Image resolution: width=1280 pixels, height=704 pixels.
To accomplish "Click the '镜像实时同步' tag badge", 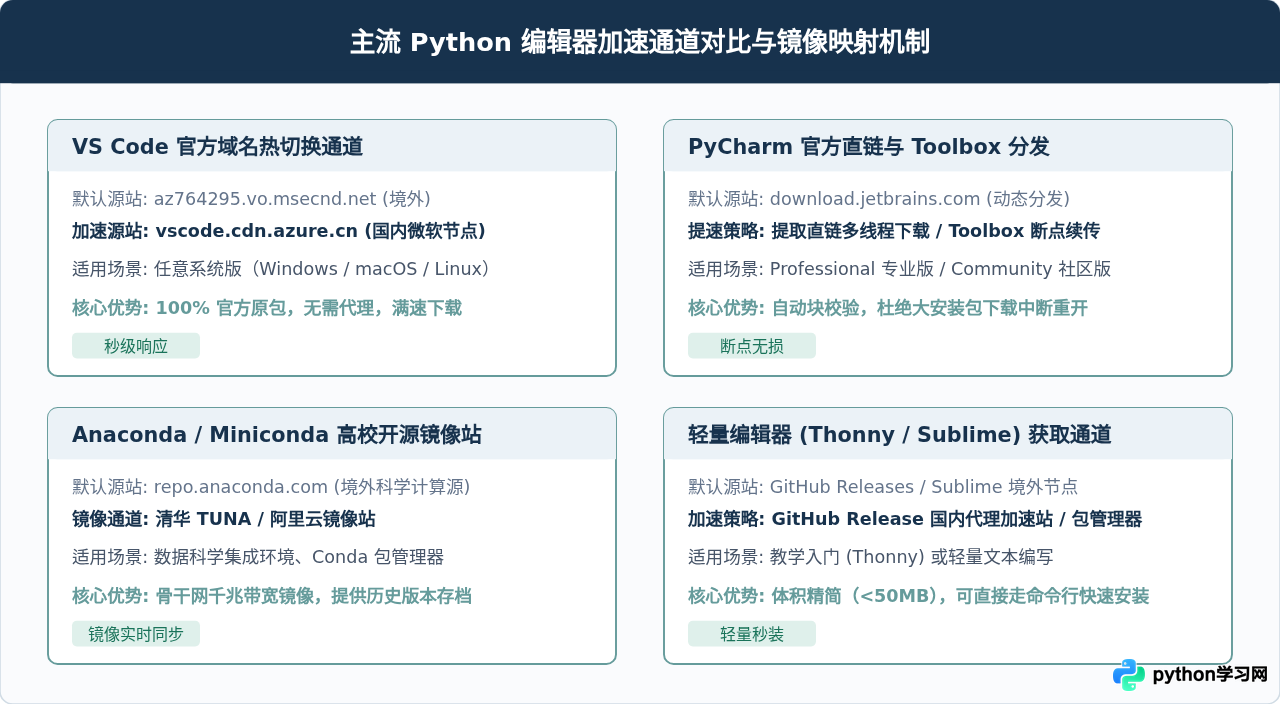I will [136, 634].
